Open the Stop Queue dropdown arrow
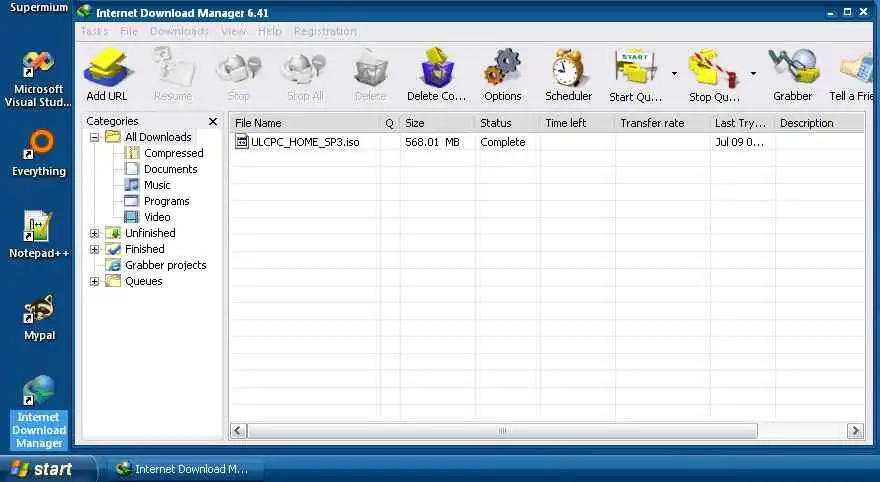Viewport: 880px width, 482px height. [x=753, y=74]
